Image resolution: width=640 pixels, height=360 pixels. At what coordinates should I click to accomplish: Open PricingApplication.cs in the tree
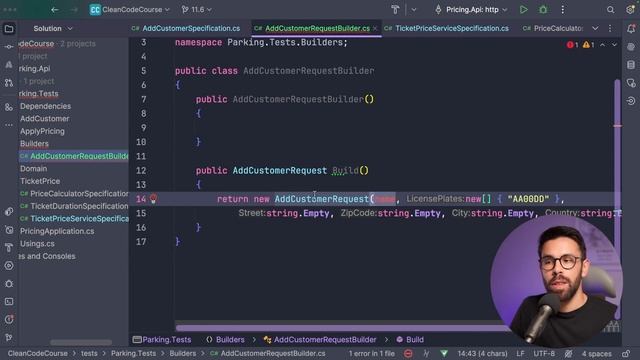point(57,231)
